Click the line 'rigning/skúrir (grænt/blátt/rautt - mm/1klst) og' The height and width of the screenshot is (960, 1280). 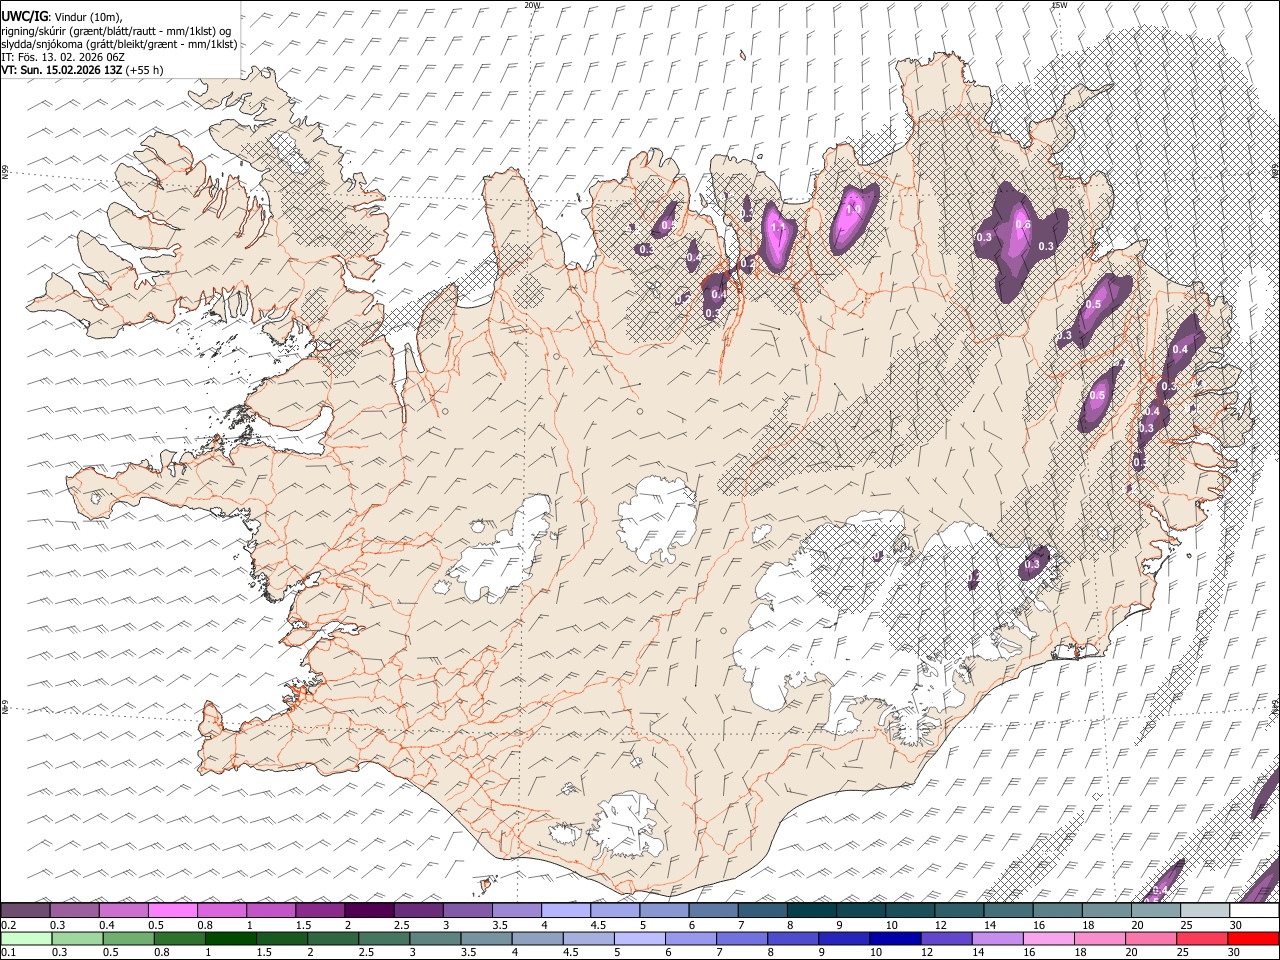[117, 31]
